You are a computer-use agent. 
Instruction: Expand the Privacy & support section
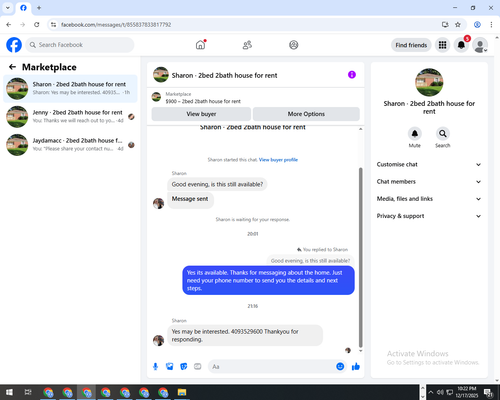[x=429, y=216]
